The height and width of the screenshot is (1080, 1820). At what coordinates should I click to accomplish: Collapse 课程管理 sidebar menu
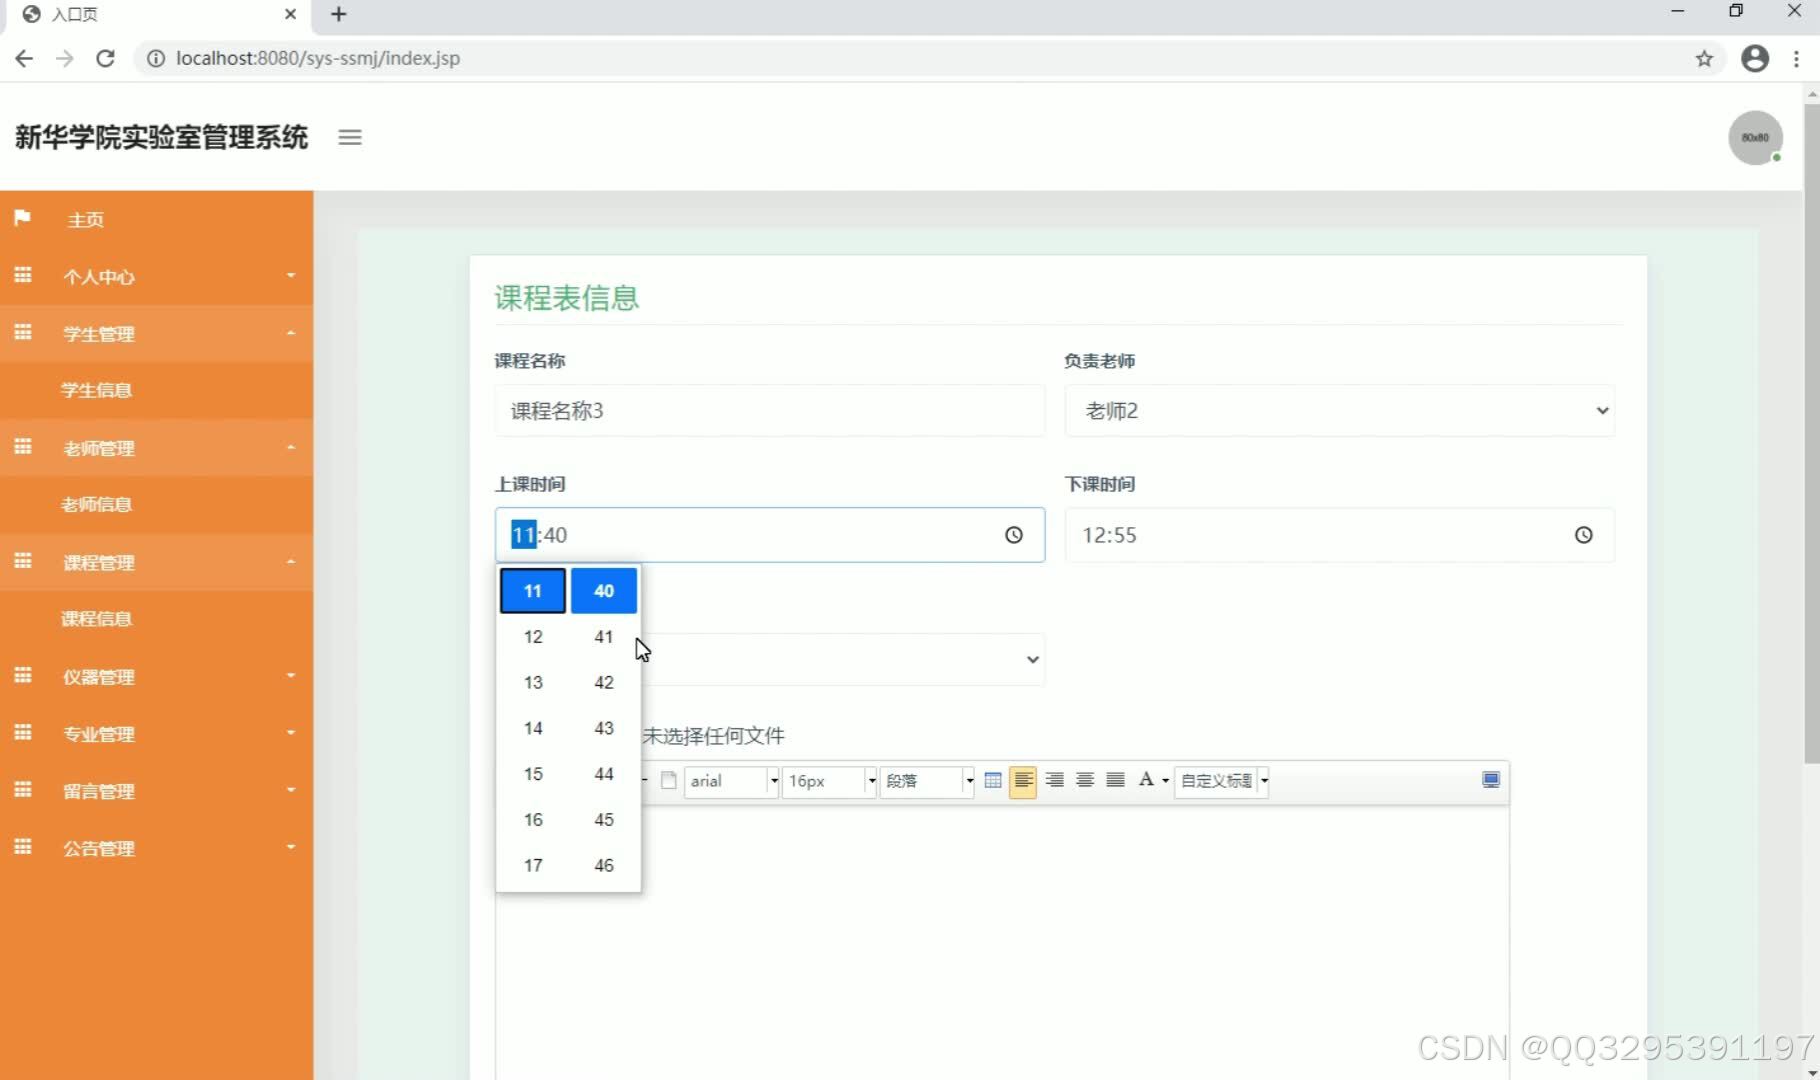pyautogui.click(x=156, y=562)
